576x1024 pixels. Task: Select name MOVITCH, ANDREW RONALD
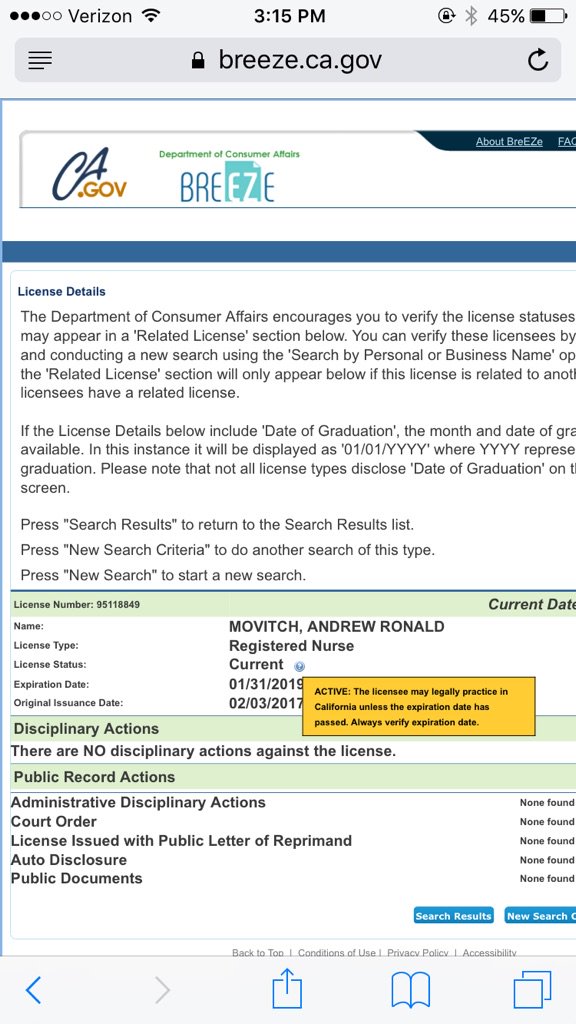tap(336, 627)
